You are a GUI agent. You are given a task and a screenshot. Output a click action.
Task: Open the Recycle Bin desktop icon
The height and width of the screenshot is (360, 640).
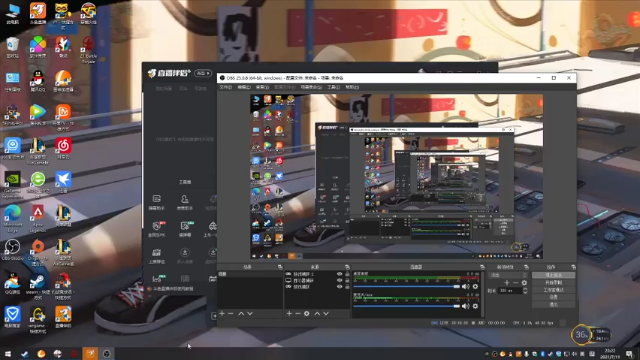click(13, 47)
